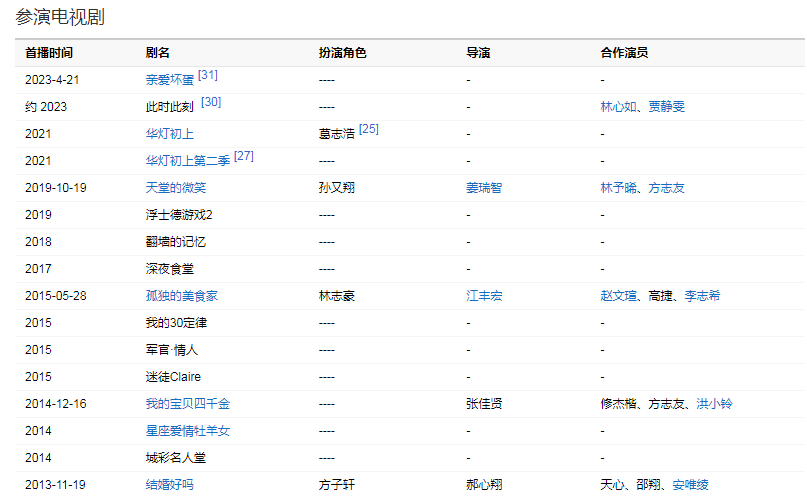807x497 pixels.
Task: Open the 方志友 link in 天堂的微笑 row
Action: tap(665, 188)
